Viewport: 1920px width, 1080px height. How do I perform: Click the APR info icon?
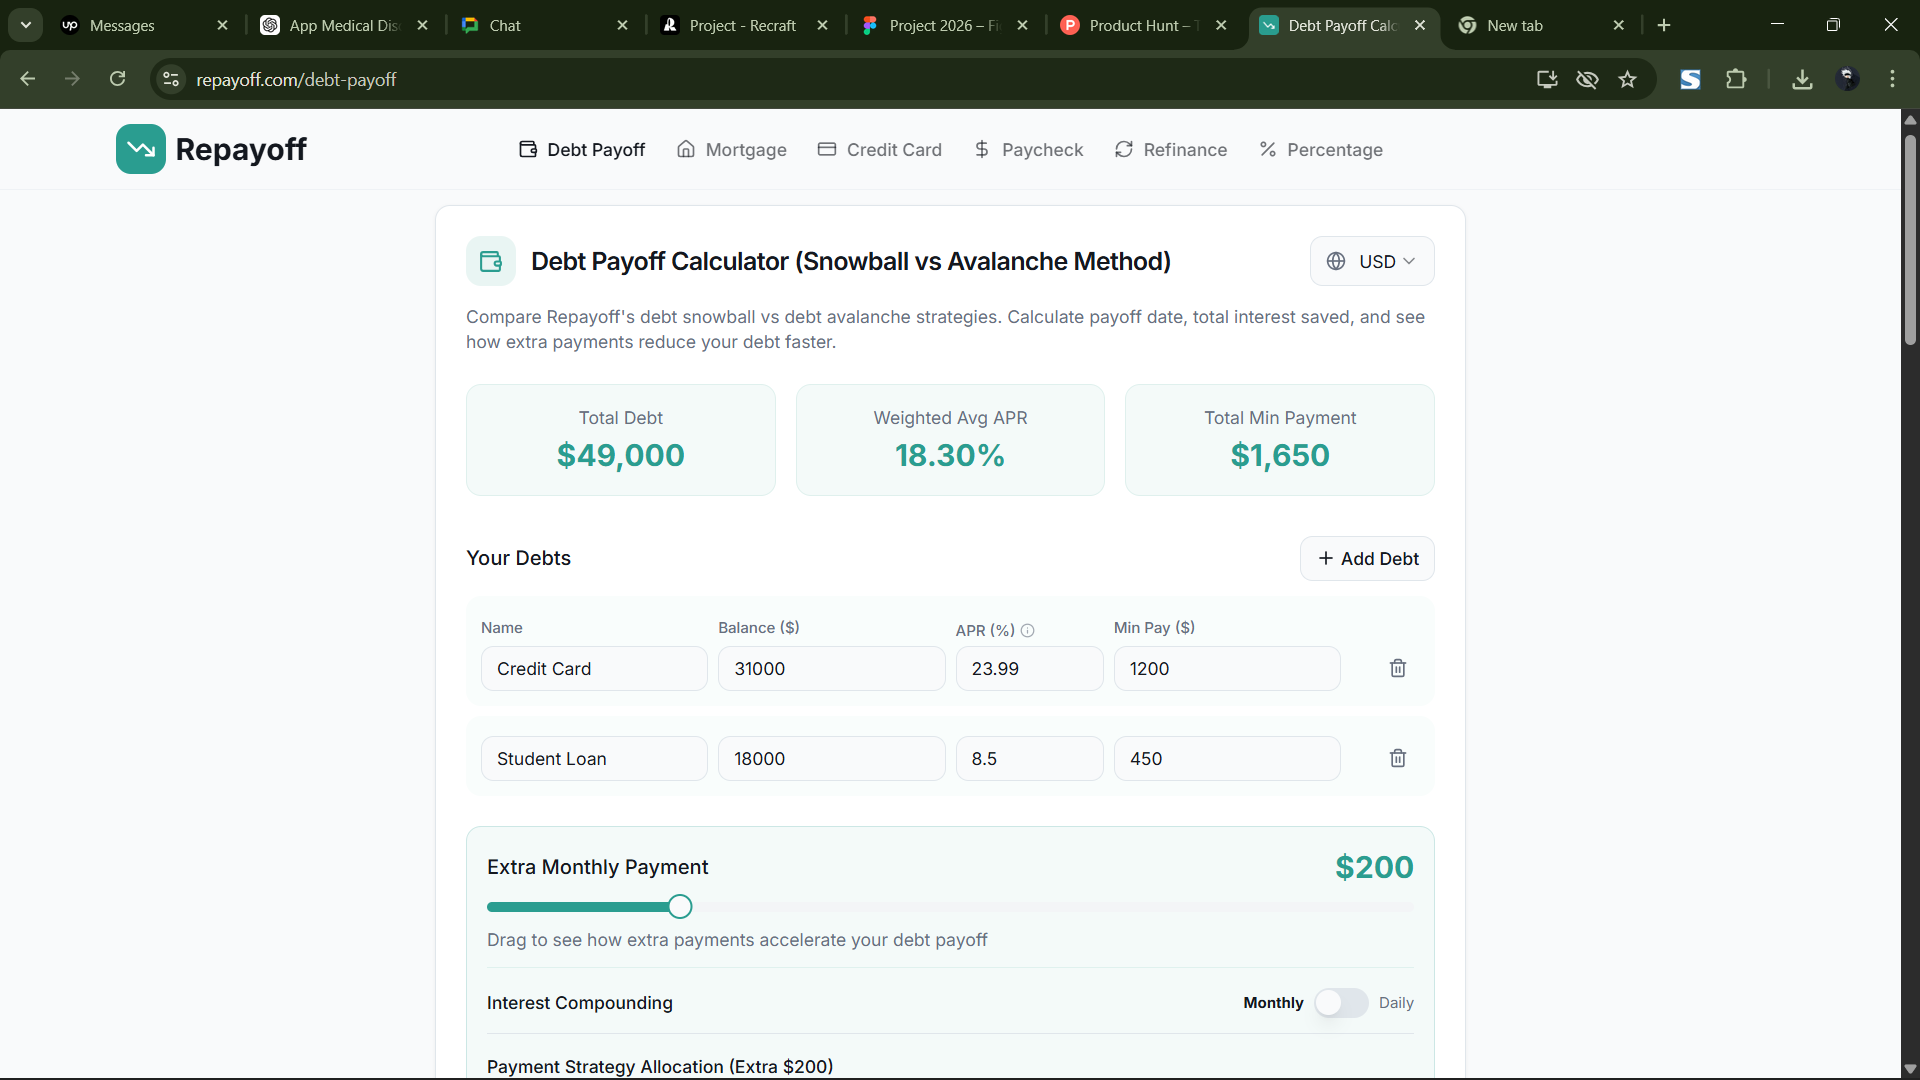coord(1027,630)
